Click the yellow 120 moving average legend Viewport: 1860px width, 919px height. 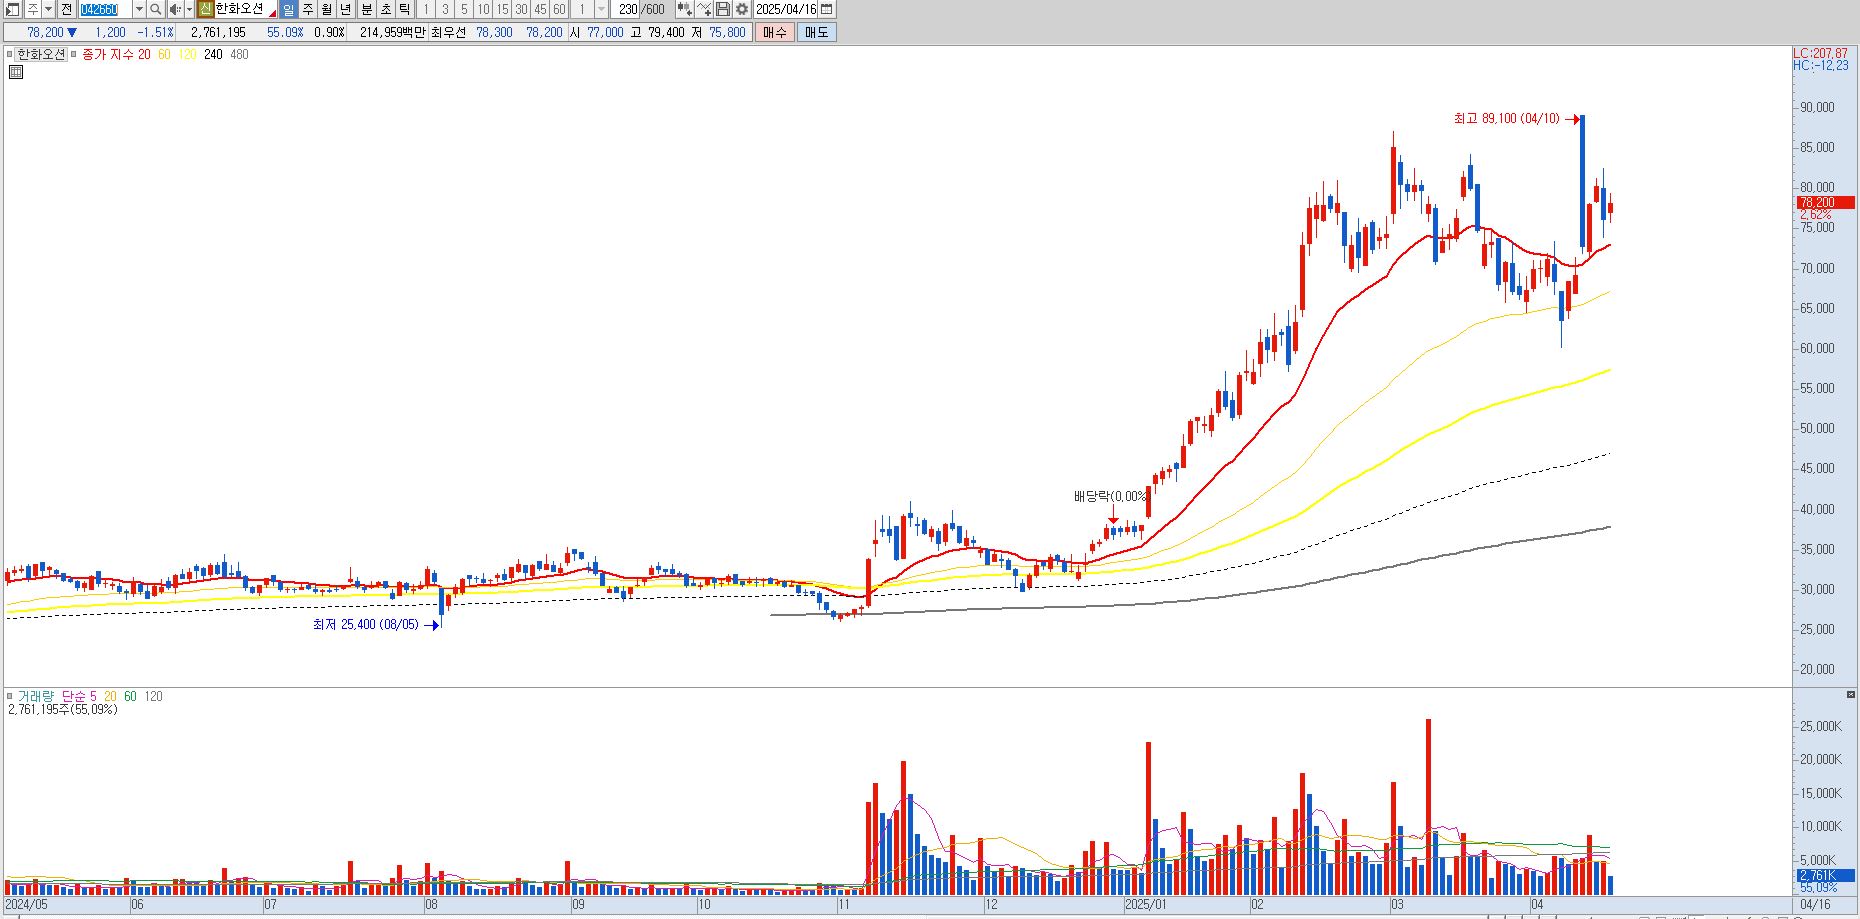coord(188,55)
